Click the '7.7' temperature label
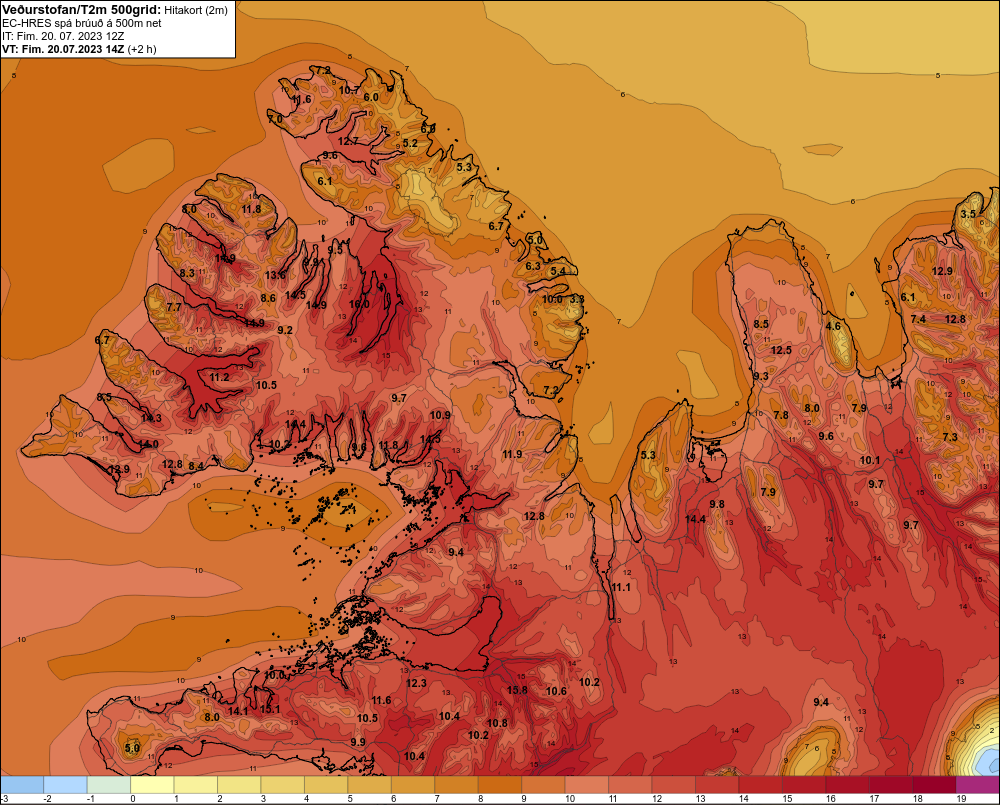 pos(173,307)
